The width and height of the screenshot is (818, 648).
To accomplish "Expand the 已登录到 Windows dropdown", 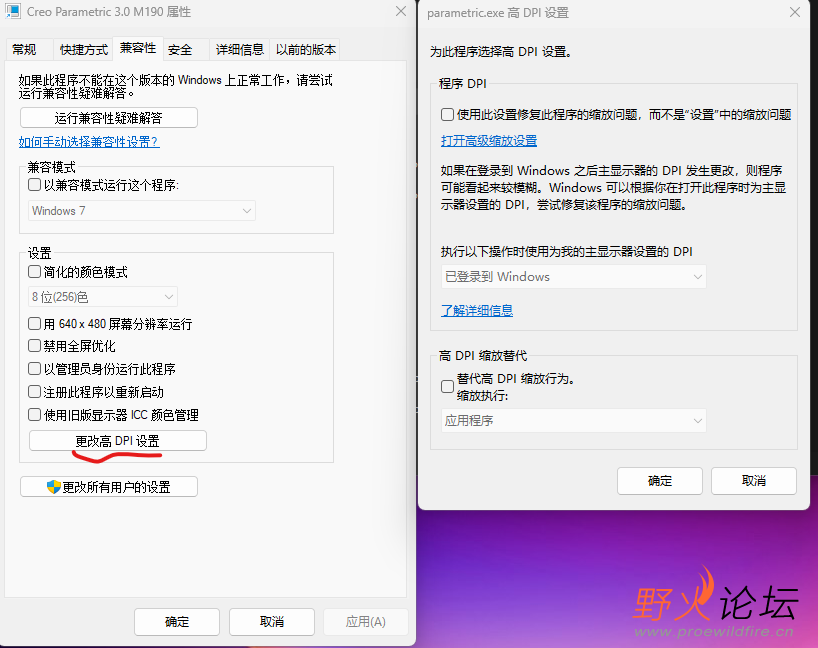I will [574, 277].
